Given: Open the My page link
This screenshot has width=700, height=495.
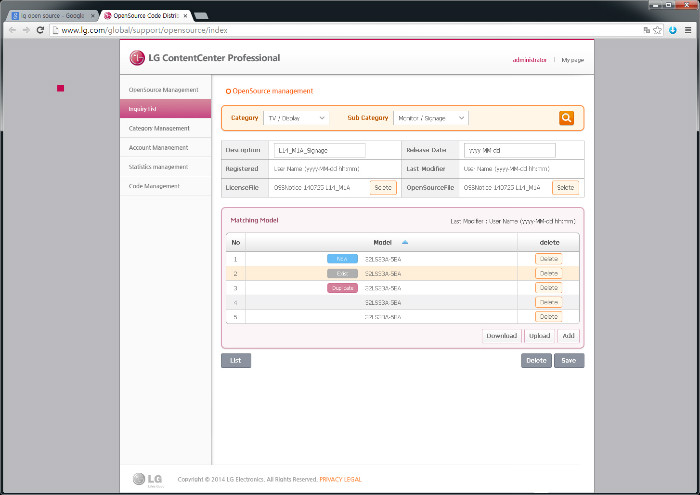Looking at the screenshot, I should 573,60.
